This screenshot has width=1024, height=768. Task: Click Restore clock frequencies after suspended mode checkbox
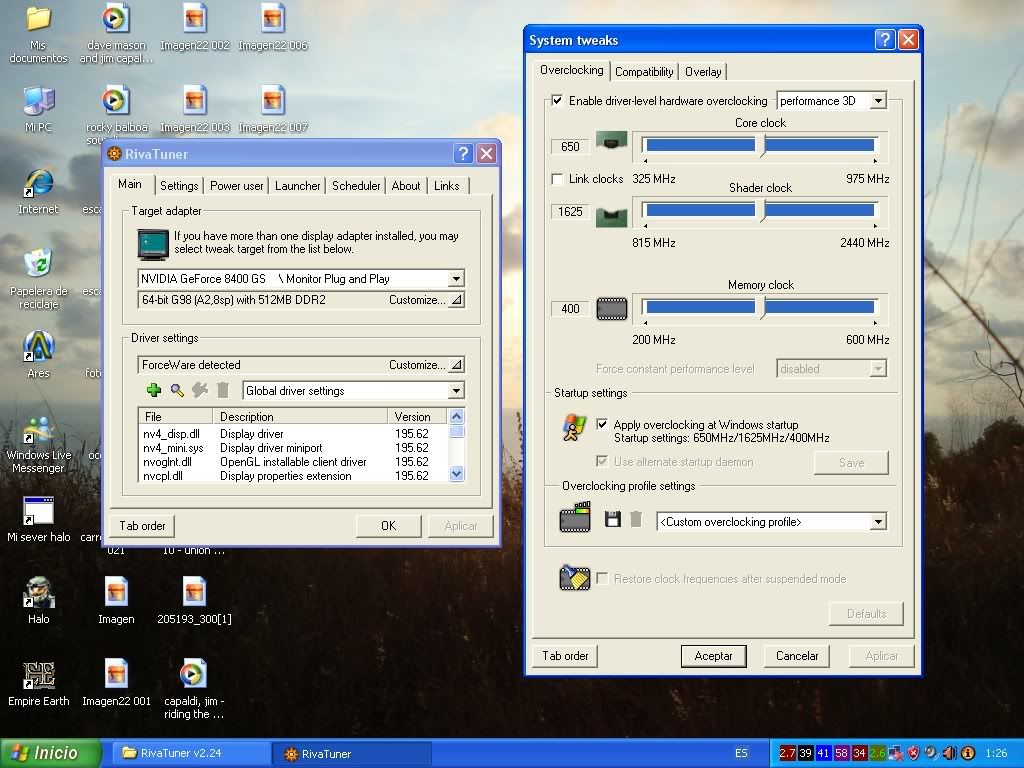pyautogui.click(x=602, y=579)
